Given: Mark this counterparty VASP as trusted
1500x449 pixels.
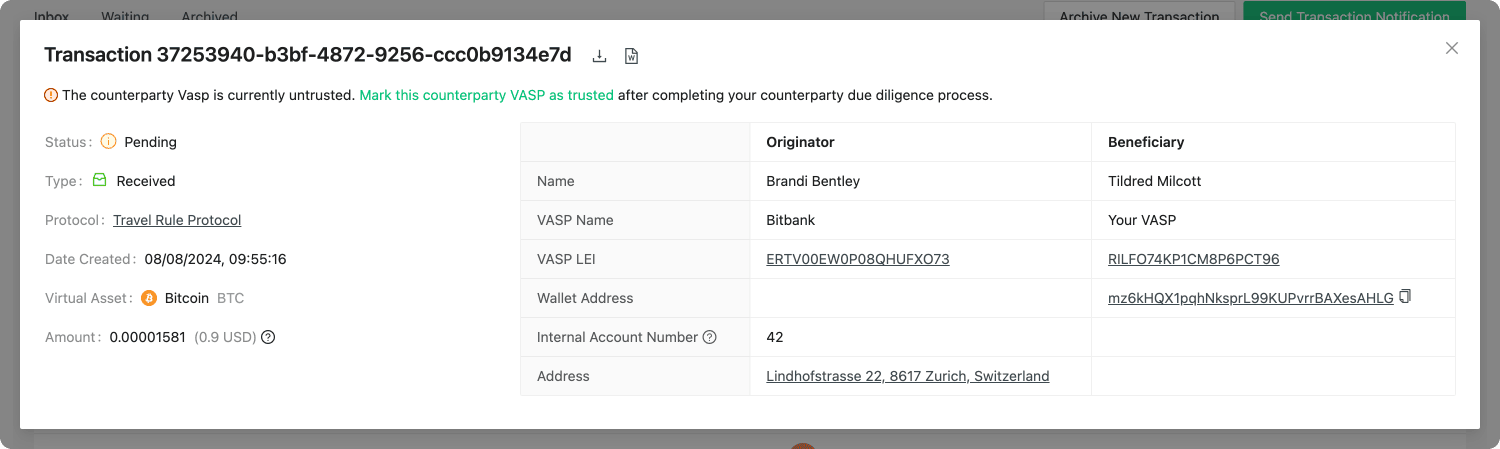Looking at the screenshot, I should [486, 96].
